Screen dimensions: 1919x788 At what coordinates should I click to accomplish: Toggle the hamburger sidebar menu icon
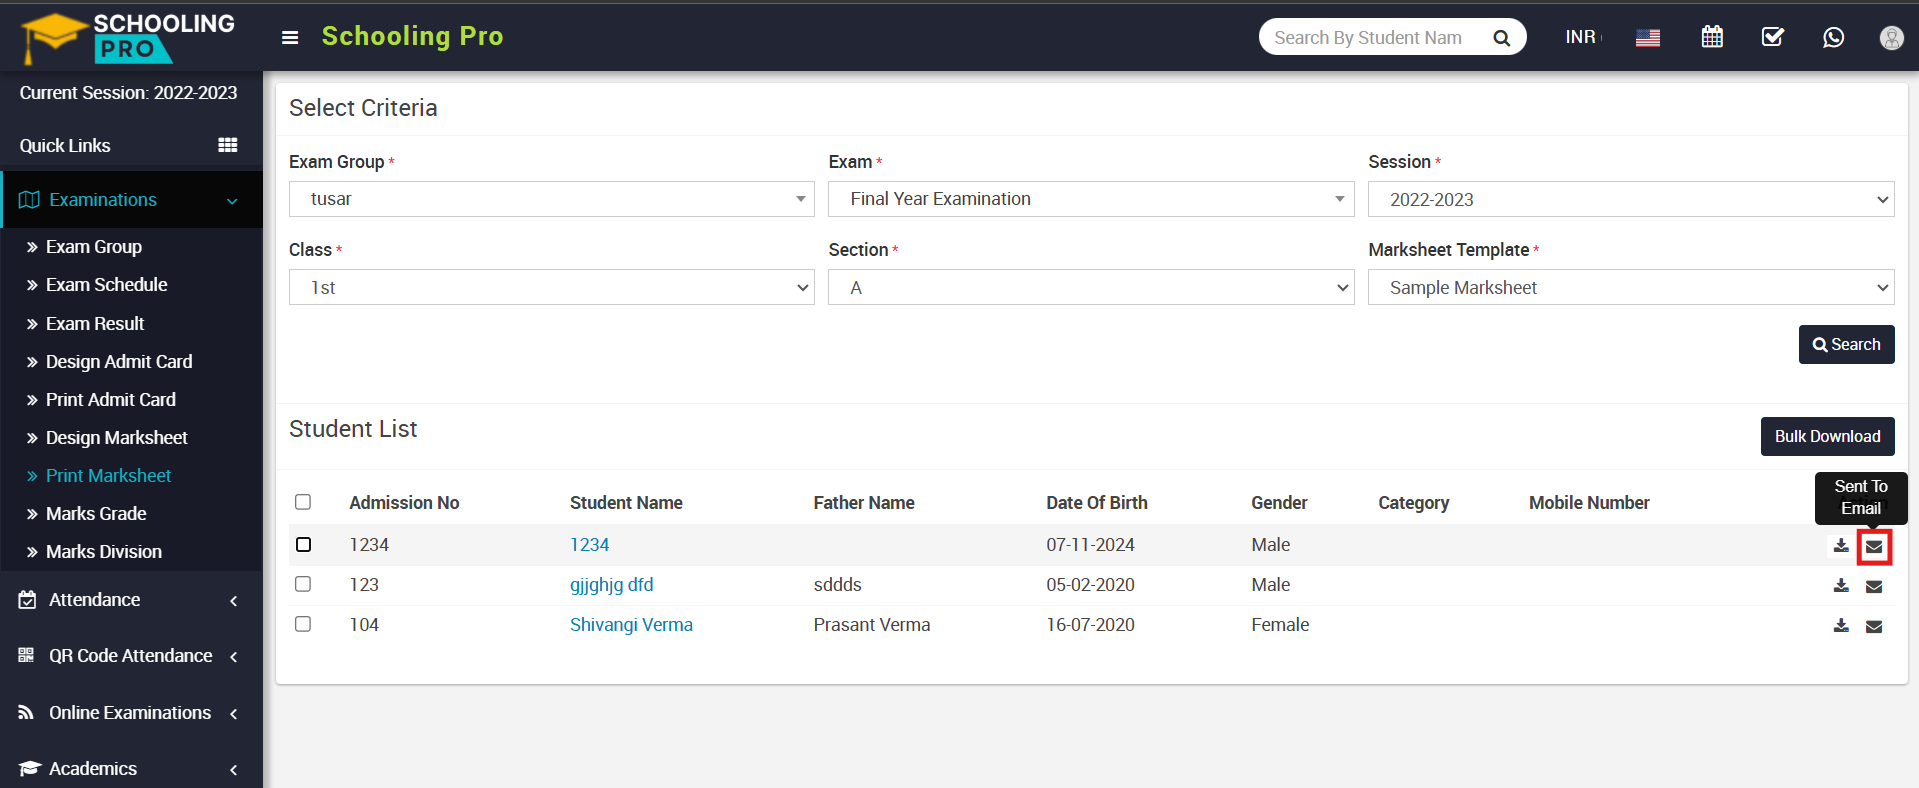click(290, 38)
